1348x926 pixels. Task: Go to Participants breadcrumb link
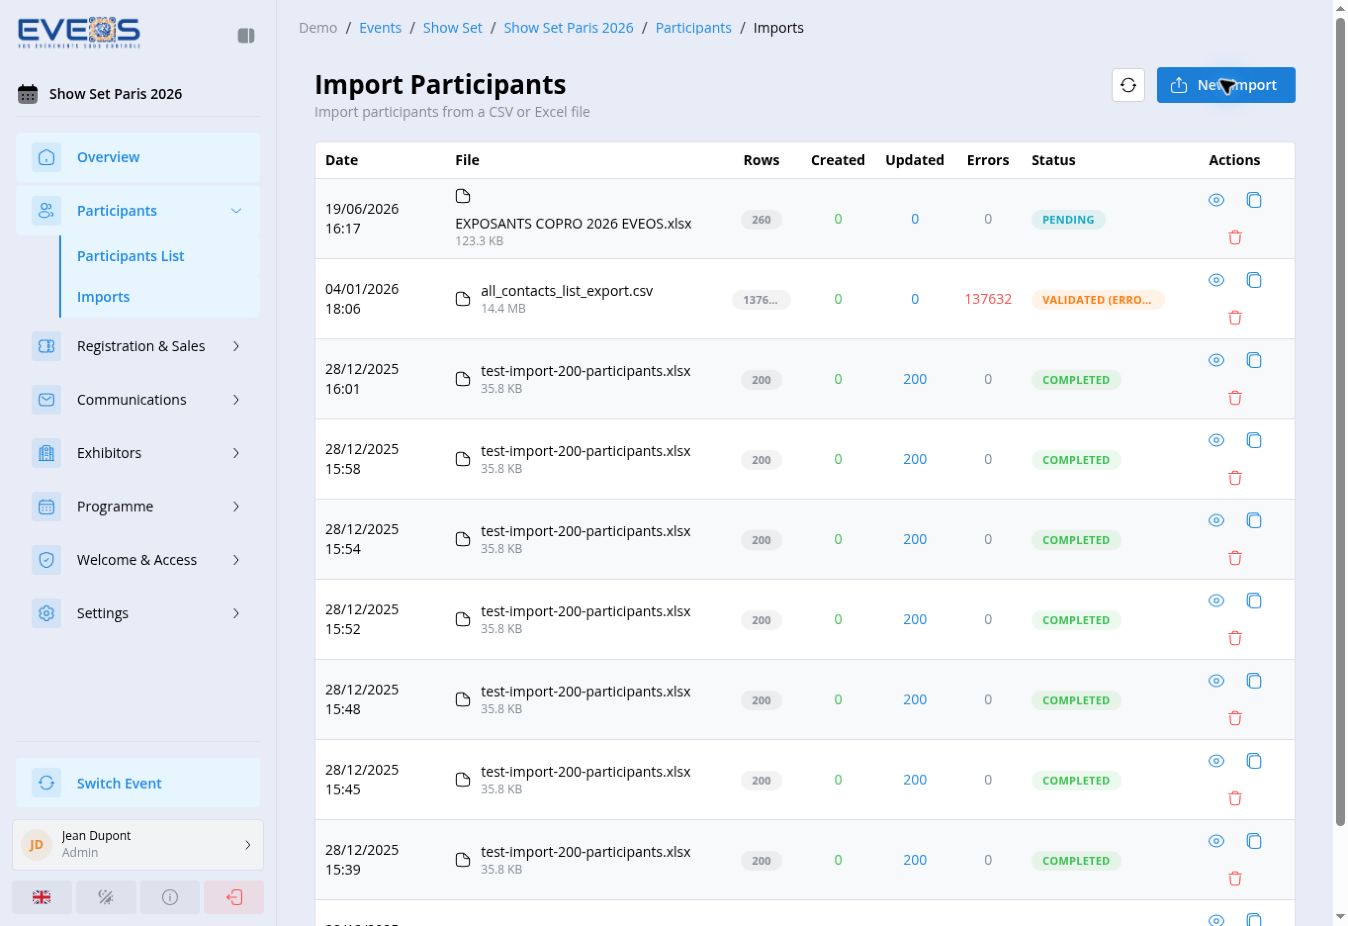click(693, 28)
